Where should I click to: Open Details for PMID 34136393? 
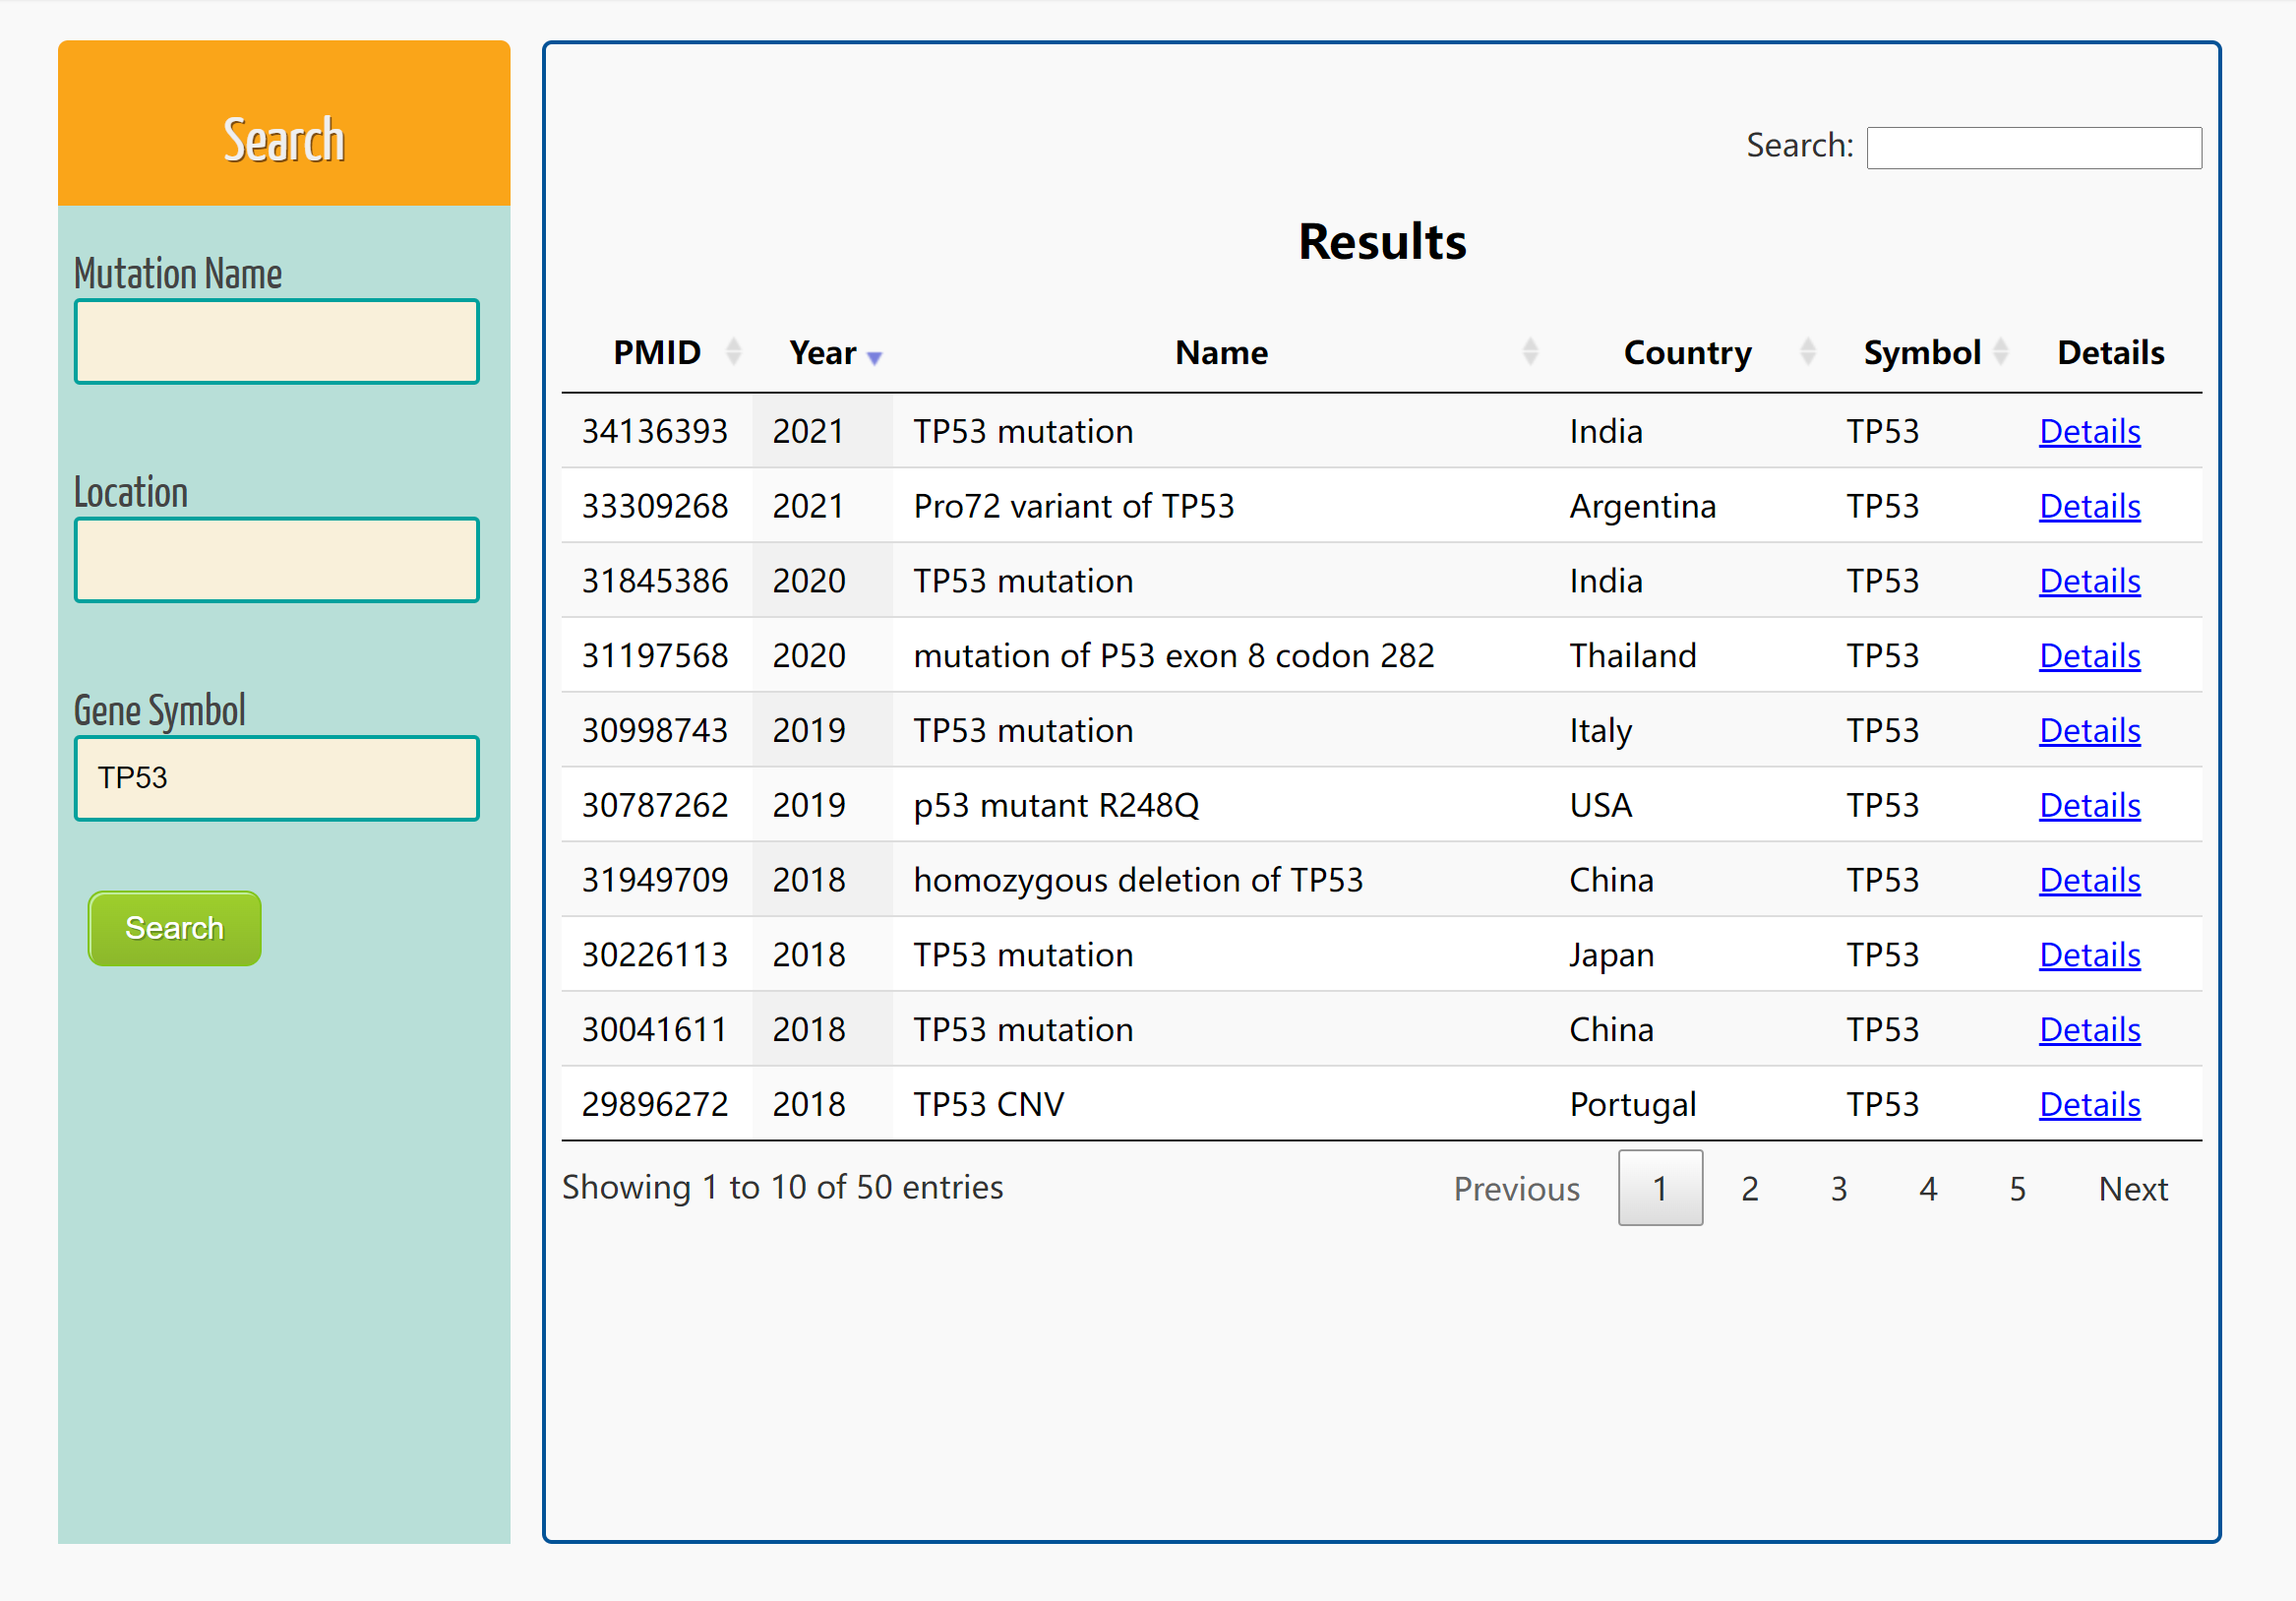click(2089, 432)
